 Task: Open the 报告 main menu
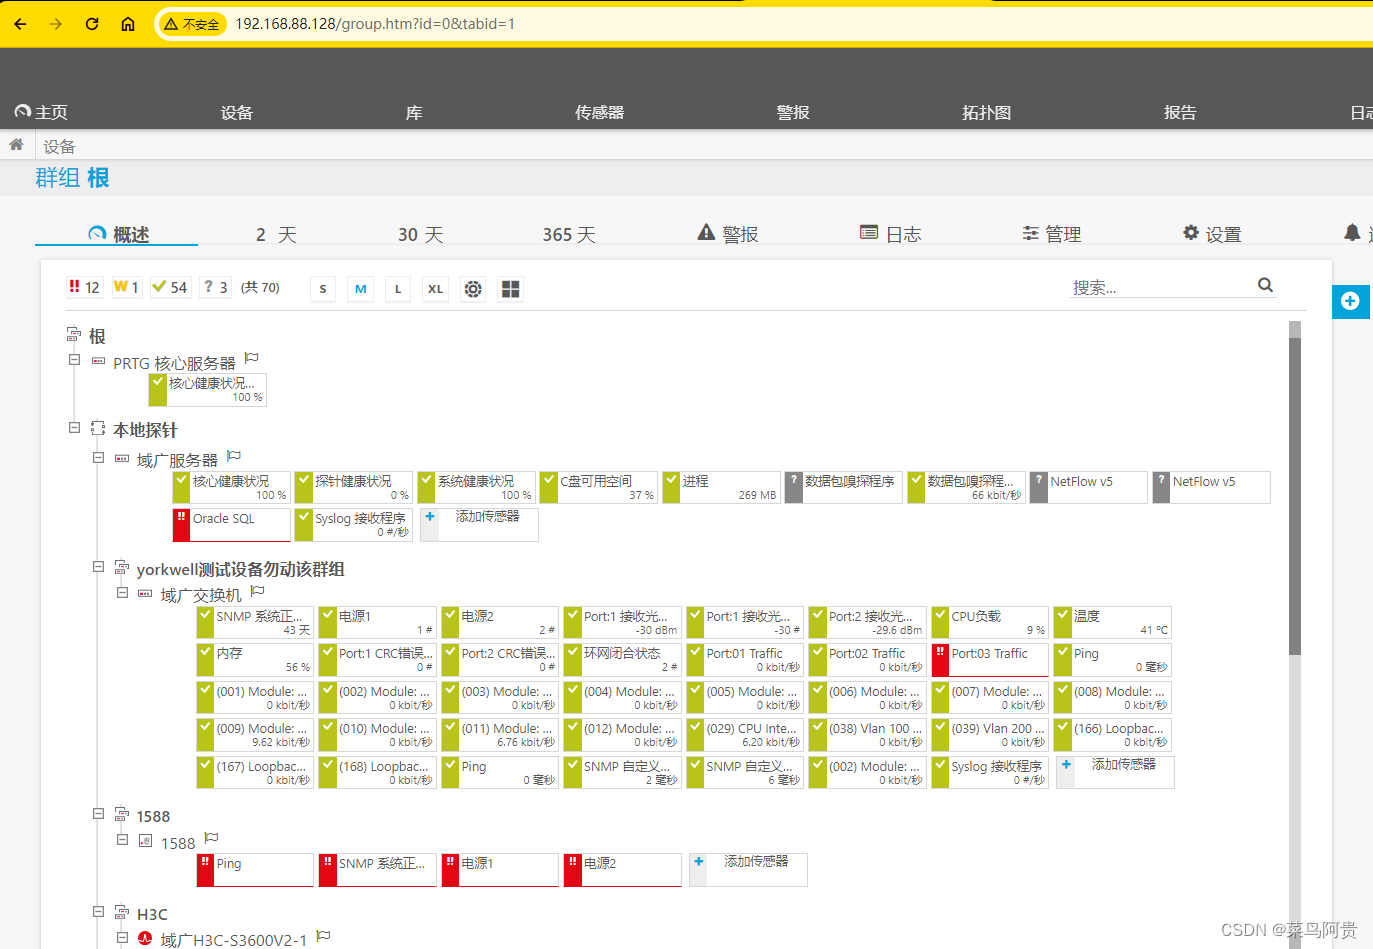click(x=1180, y=113)
